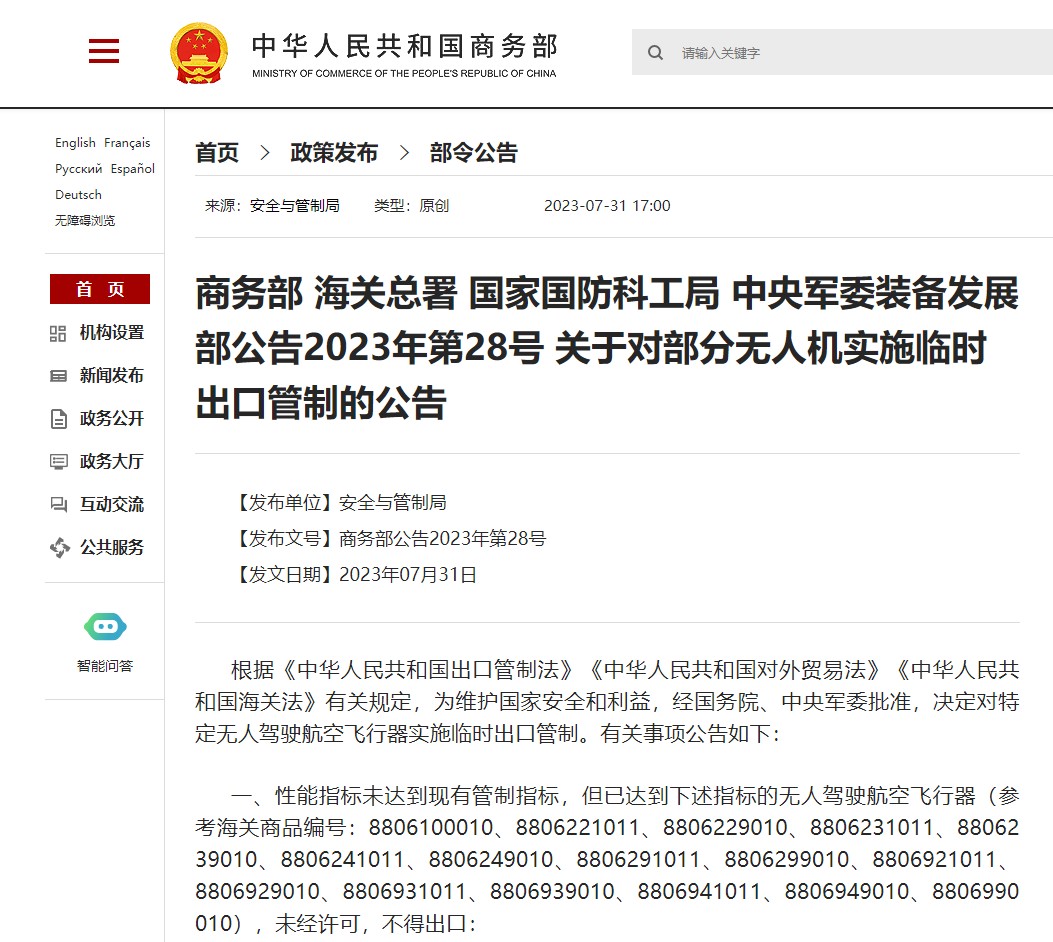Click the customs code 8806949010
This screenshot has height=942, width=1053.
coord(847,892)
